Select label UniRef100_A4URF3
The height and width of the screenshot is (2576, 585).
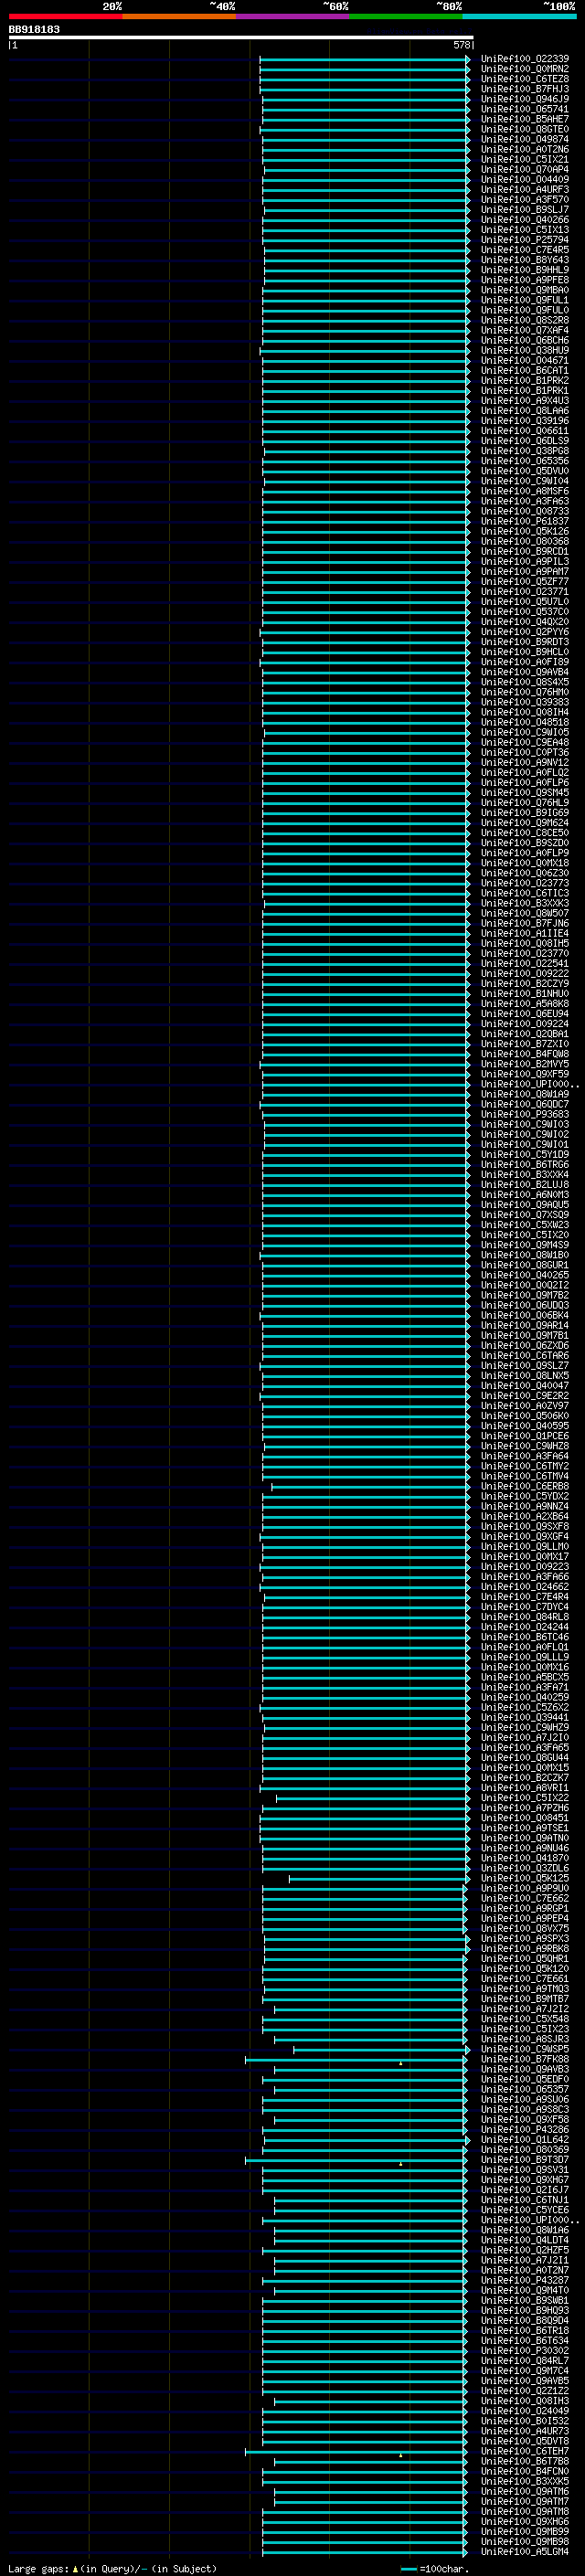click(x=524, y=189)
